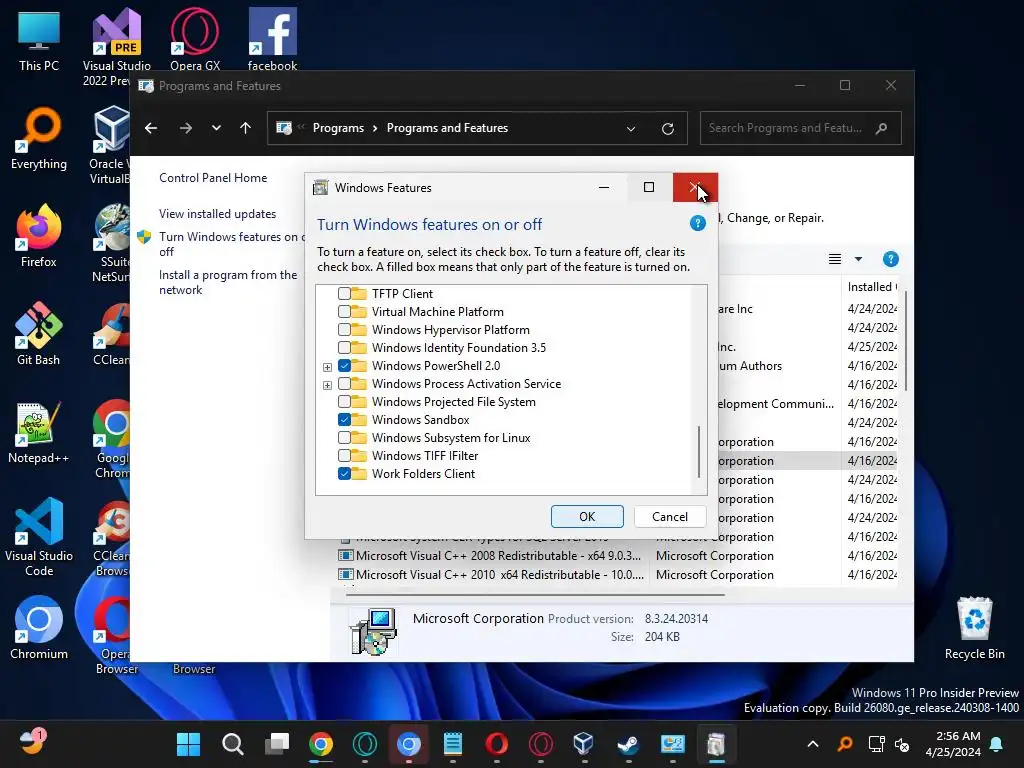Open address bar history dropdown
The width and height of the screenshot is (1024, 768).
pyautogui.click(x=631, y=129)
